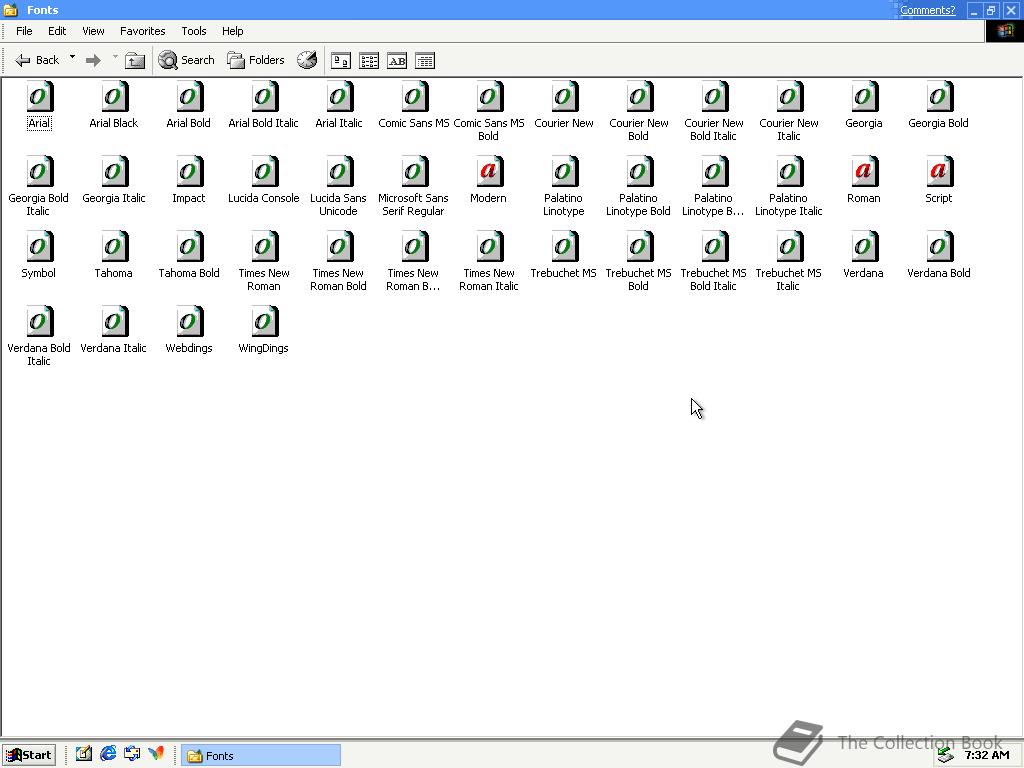Select the Impact font icon

pyautogui.click(x=189, y=172)
